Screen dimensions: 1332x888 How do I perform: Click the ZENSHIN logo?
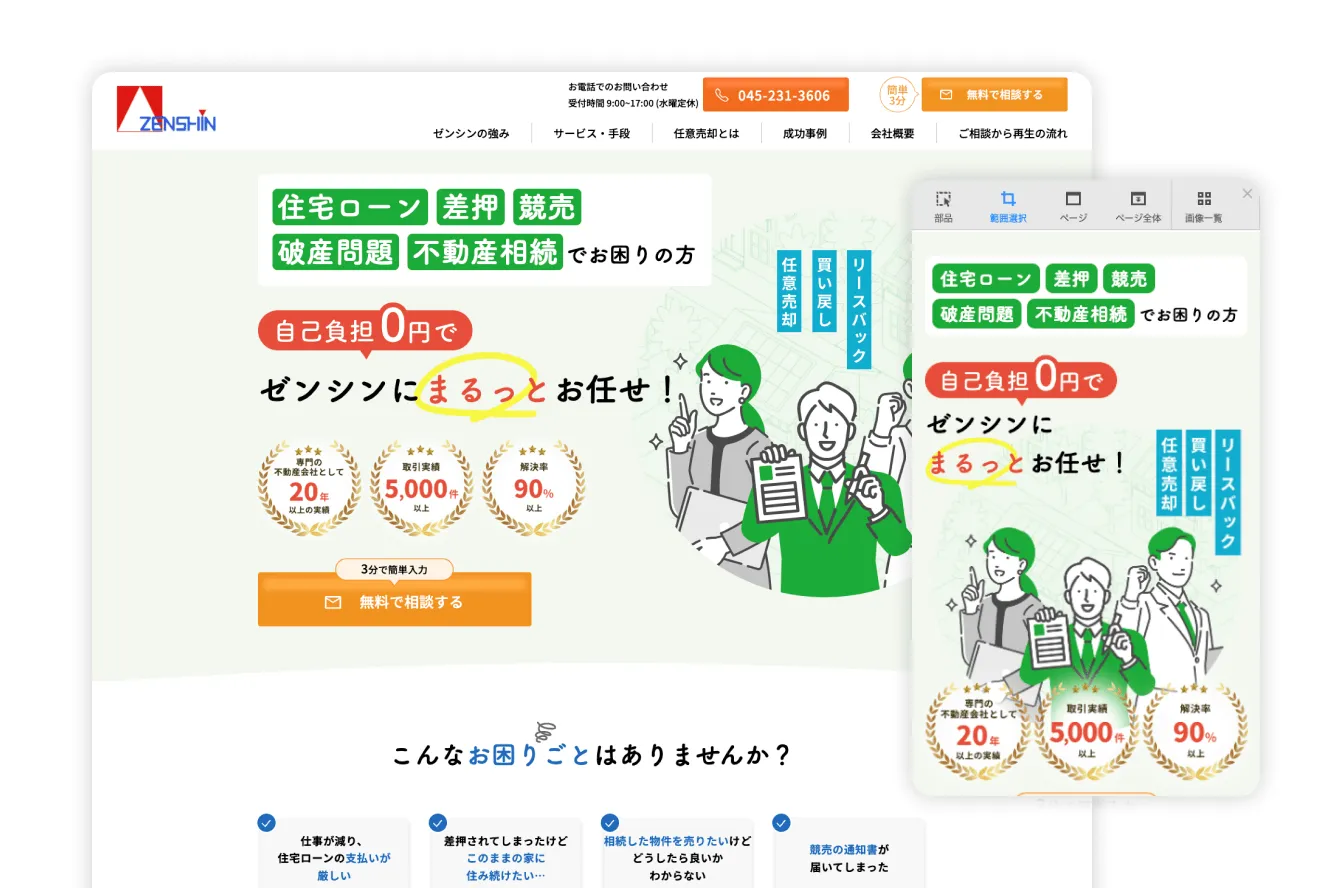(166, 109)
